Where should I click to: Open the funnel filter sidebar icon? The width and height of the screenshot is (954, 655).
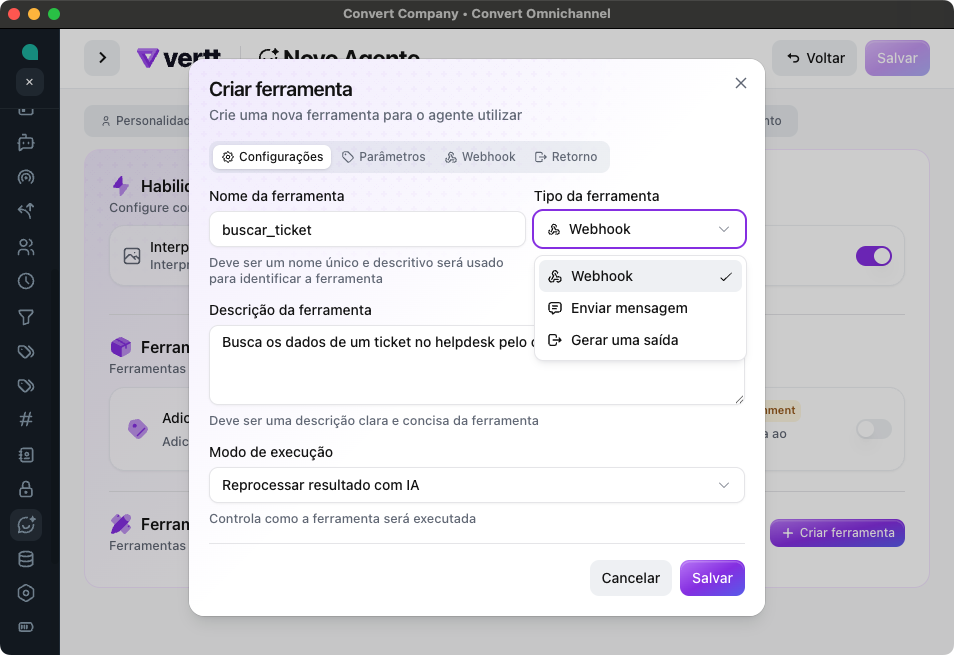26,317
